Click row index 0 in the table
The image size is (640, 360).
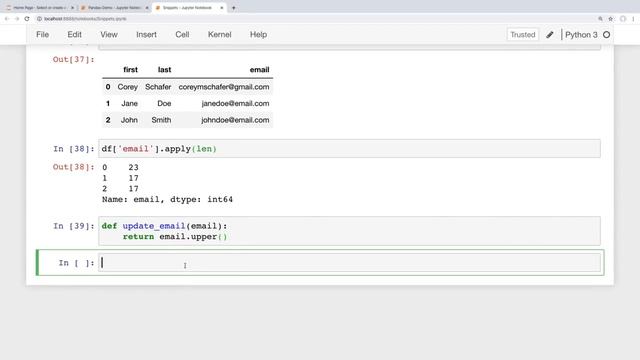pos(108,87)
